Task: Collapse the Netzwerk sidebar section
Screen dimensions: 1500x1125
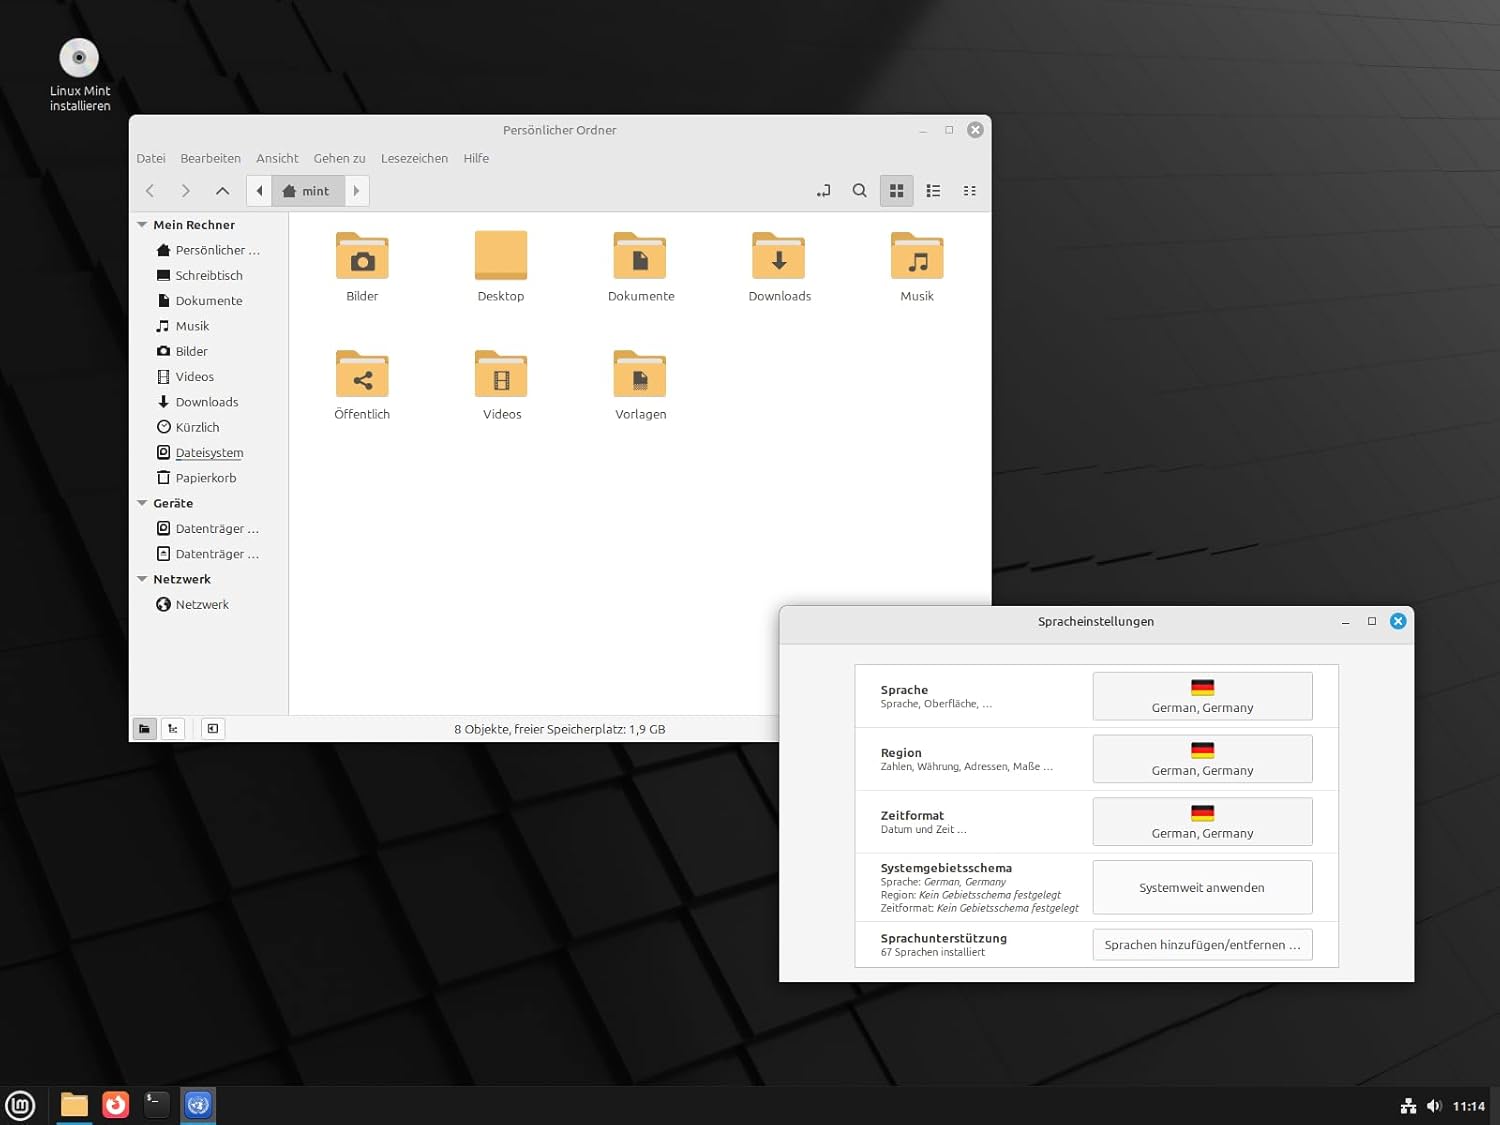Action: [x=142, y=580]
